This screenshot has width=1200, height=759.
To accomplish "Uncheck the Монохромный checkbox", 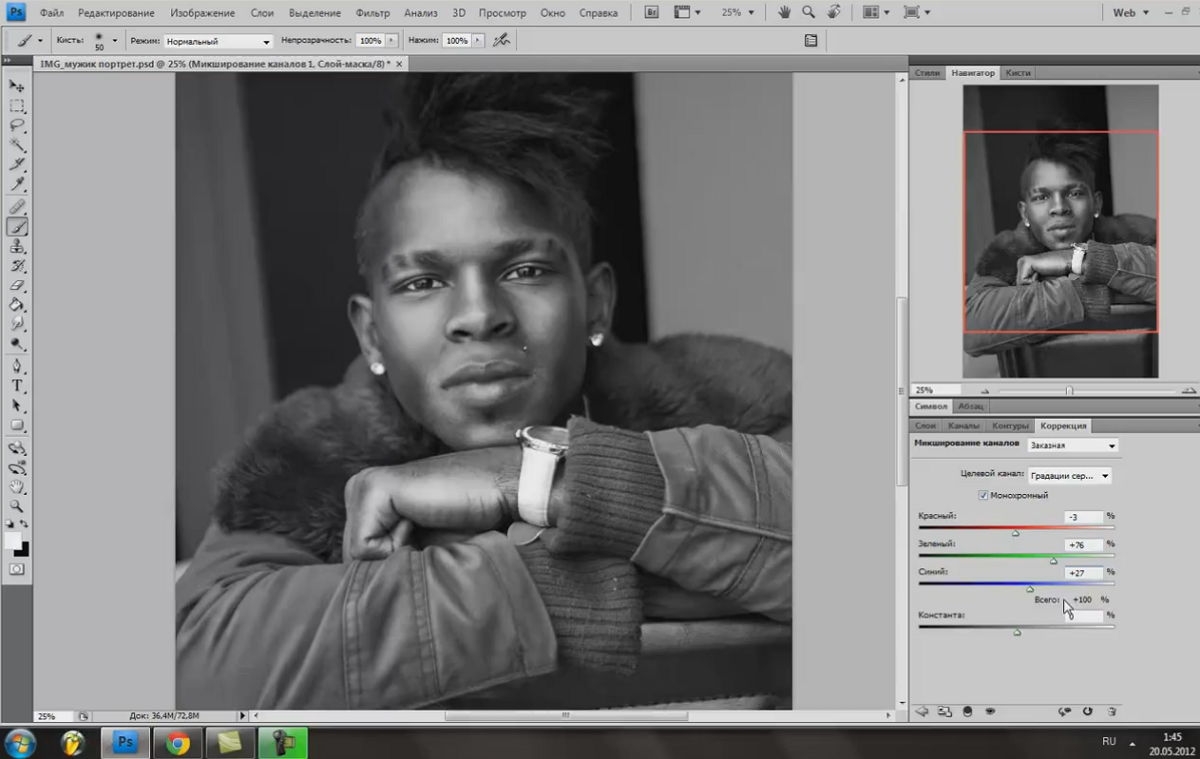I will pyautogui.click(x=983, y=495).
